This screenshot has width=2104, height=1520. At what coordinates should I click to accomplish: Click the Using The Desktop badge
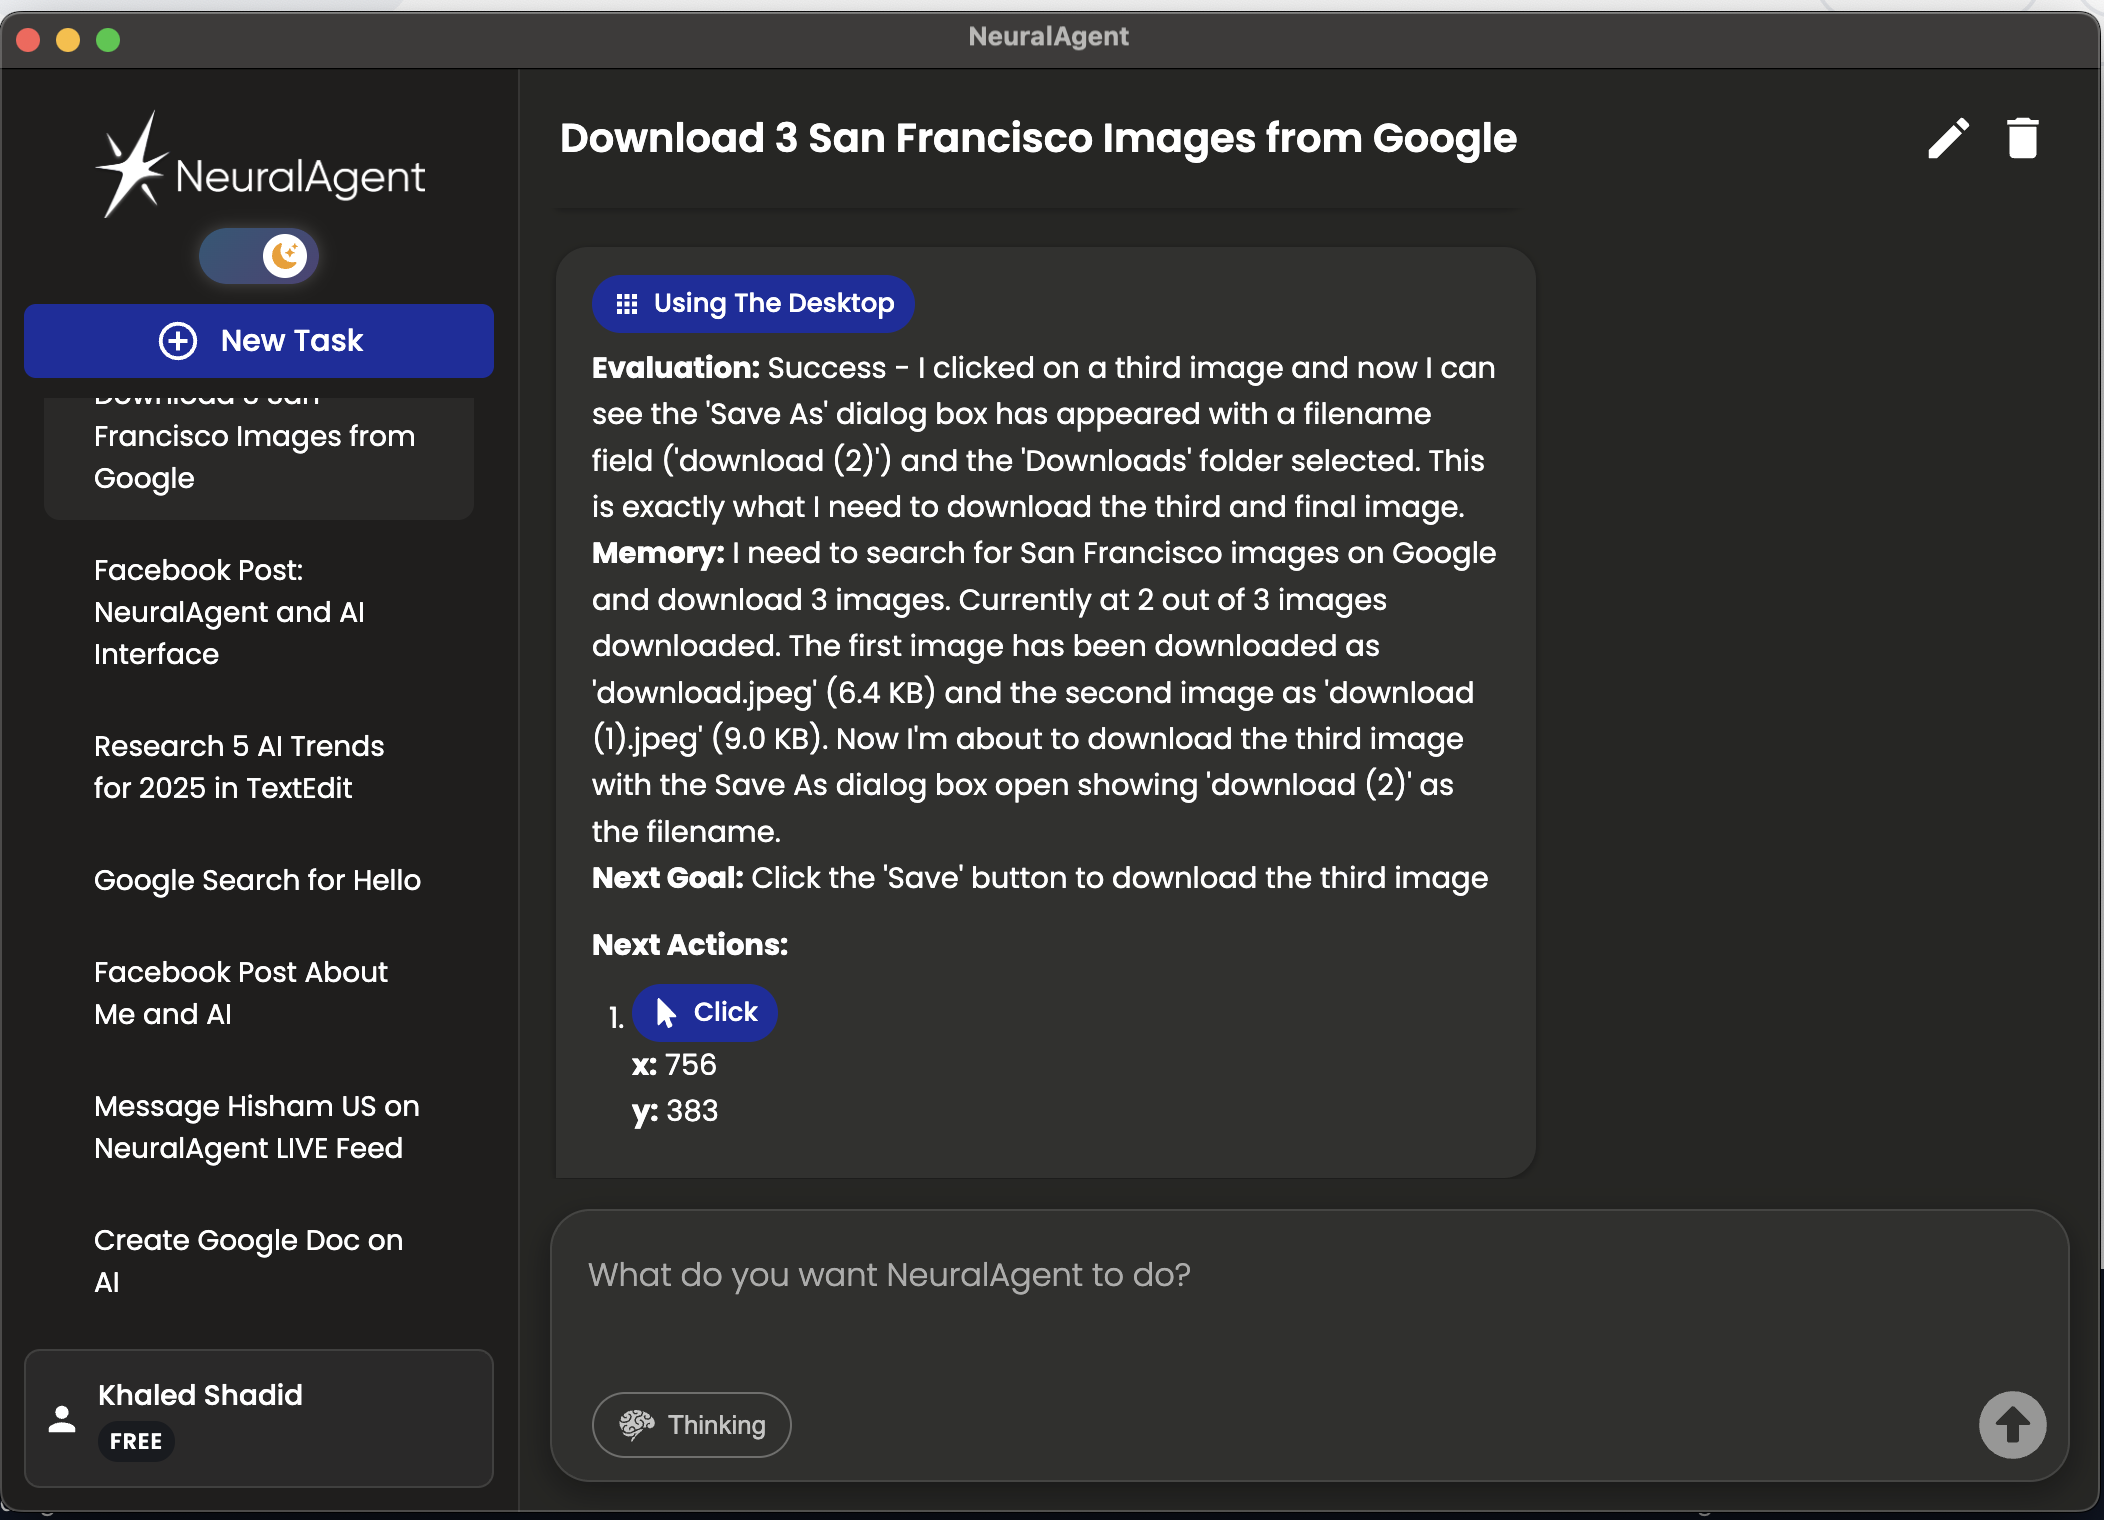[x=753, y=304]
